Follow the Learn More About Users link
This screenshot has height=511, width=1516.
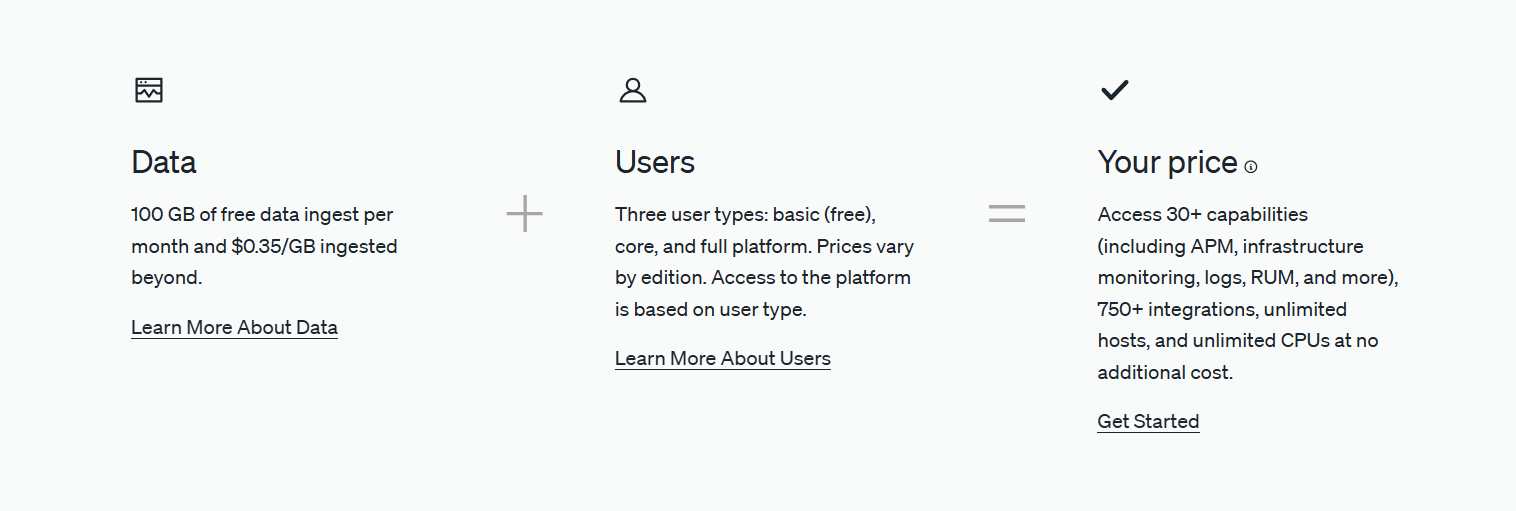(x=723, y=358)
